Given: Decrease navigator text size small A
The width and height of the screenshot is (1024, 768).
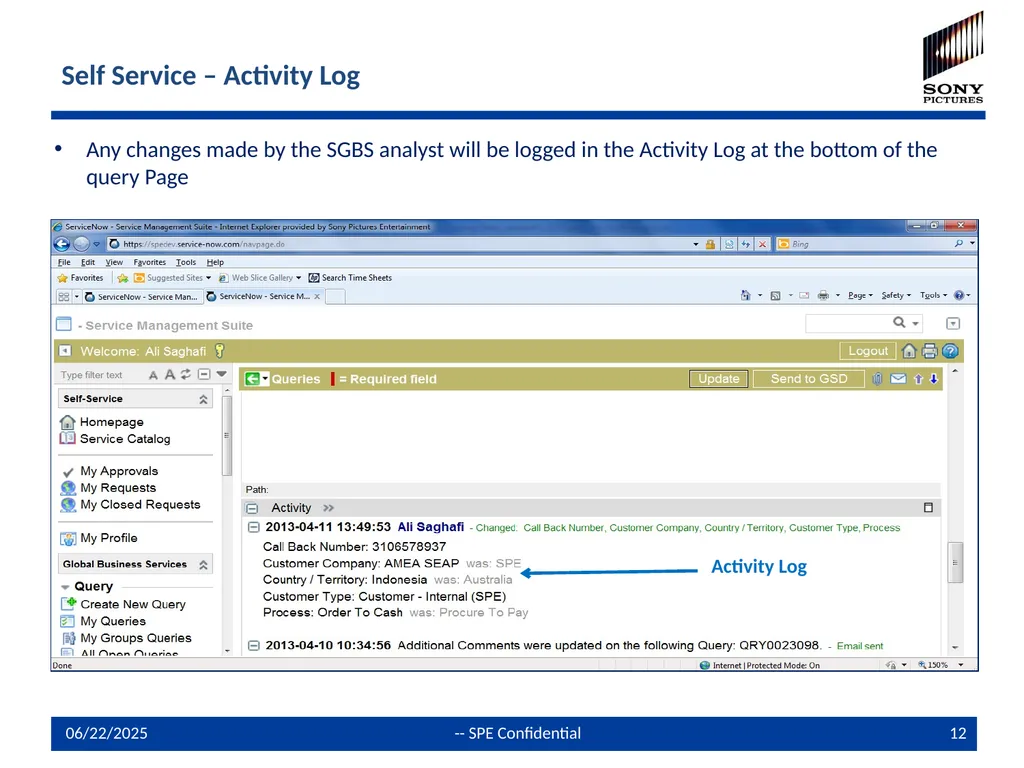Looking at the screenshot, I should (x=153, y=375).
